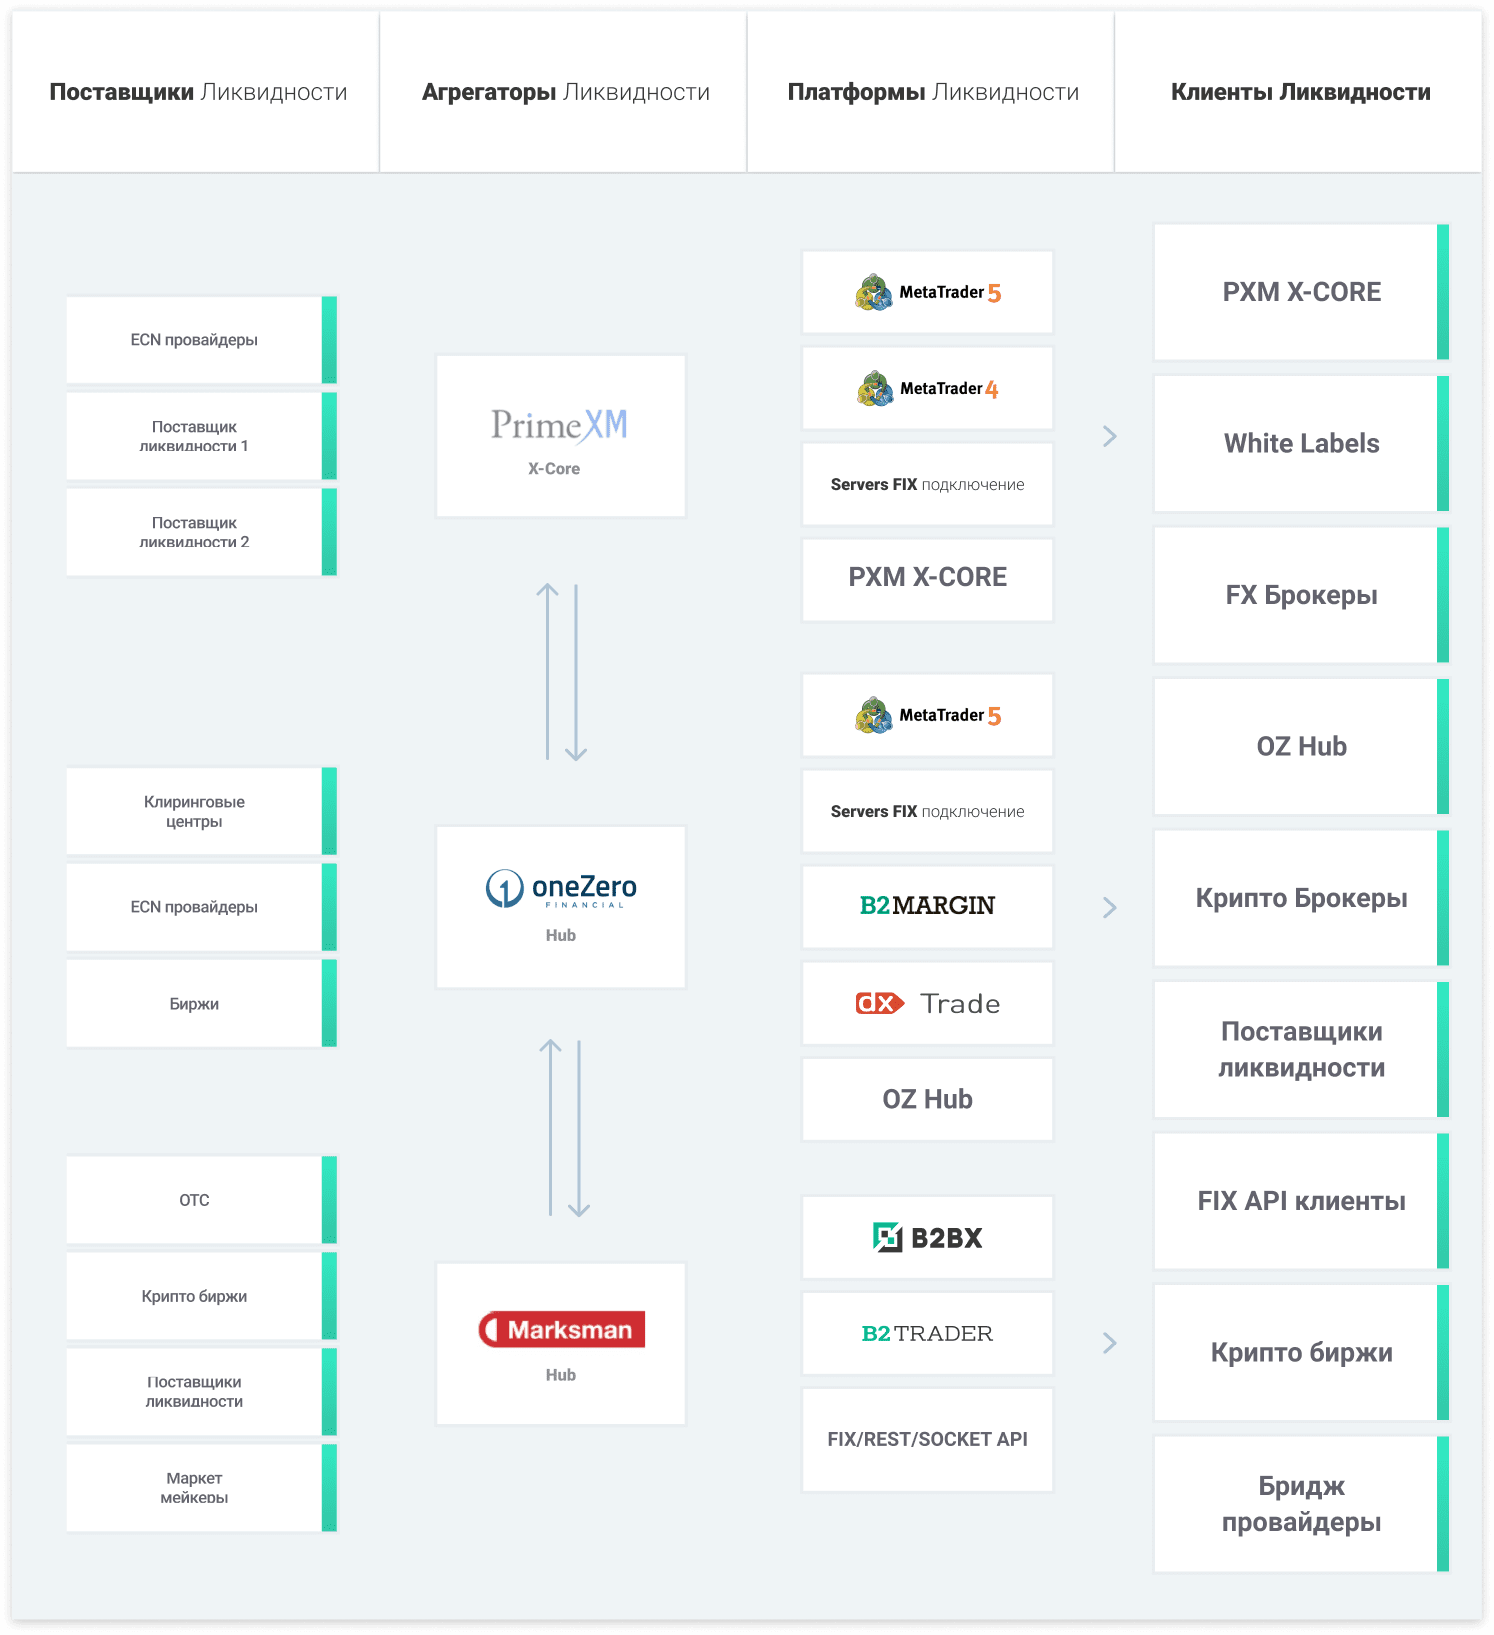Click the MetaTrader 5 card above MetaTrader 4
Viewport: 1494px width, 1635px height.
tap(927, 292)
